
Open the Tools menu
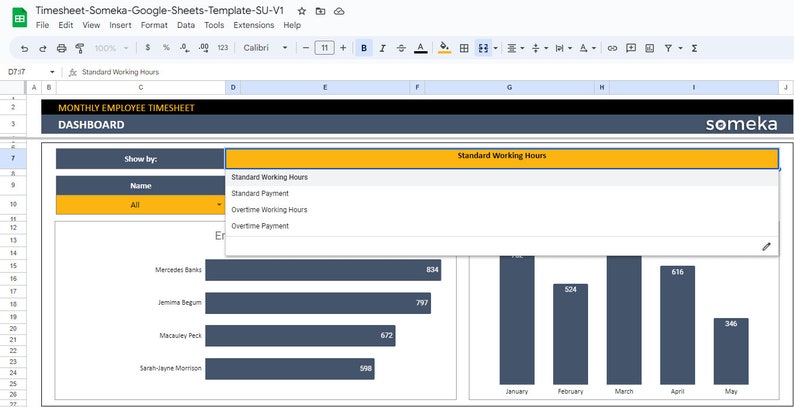tap(214, 25)
